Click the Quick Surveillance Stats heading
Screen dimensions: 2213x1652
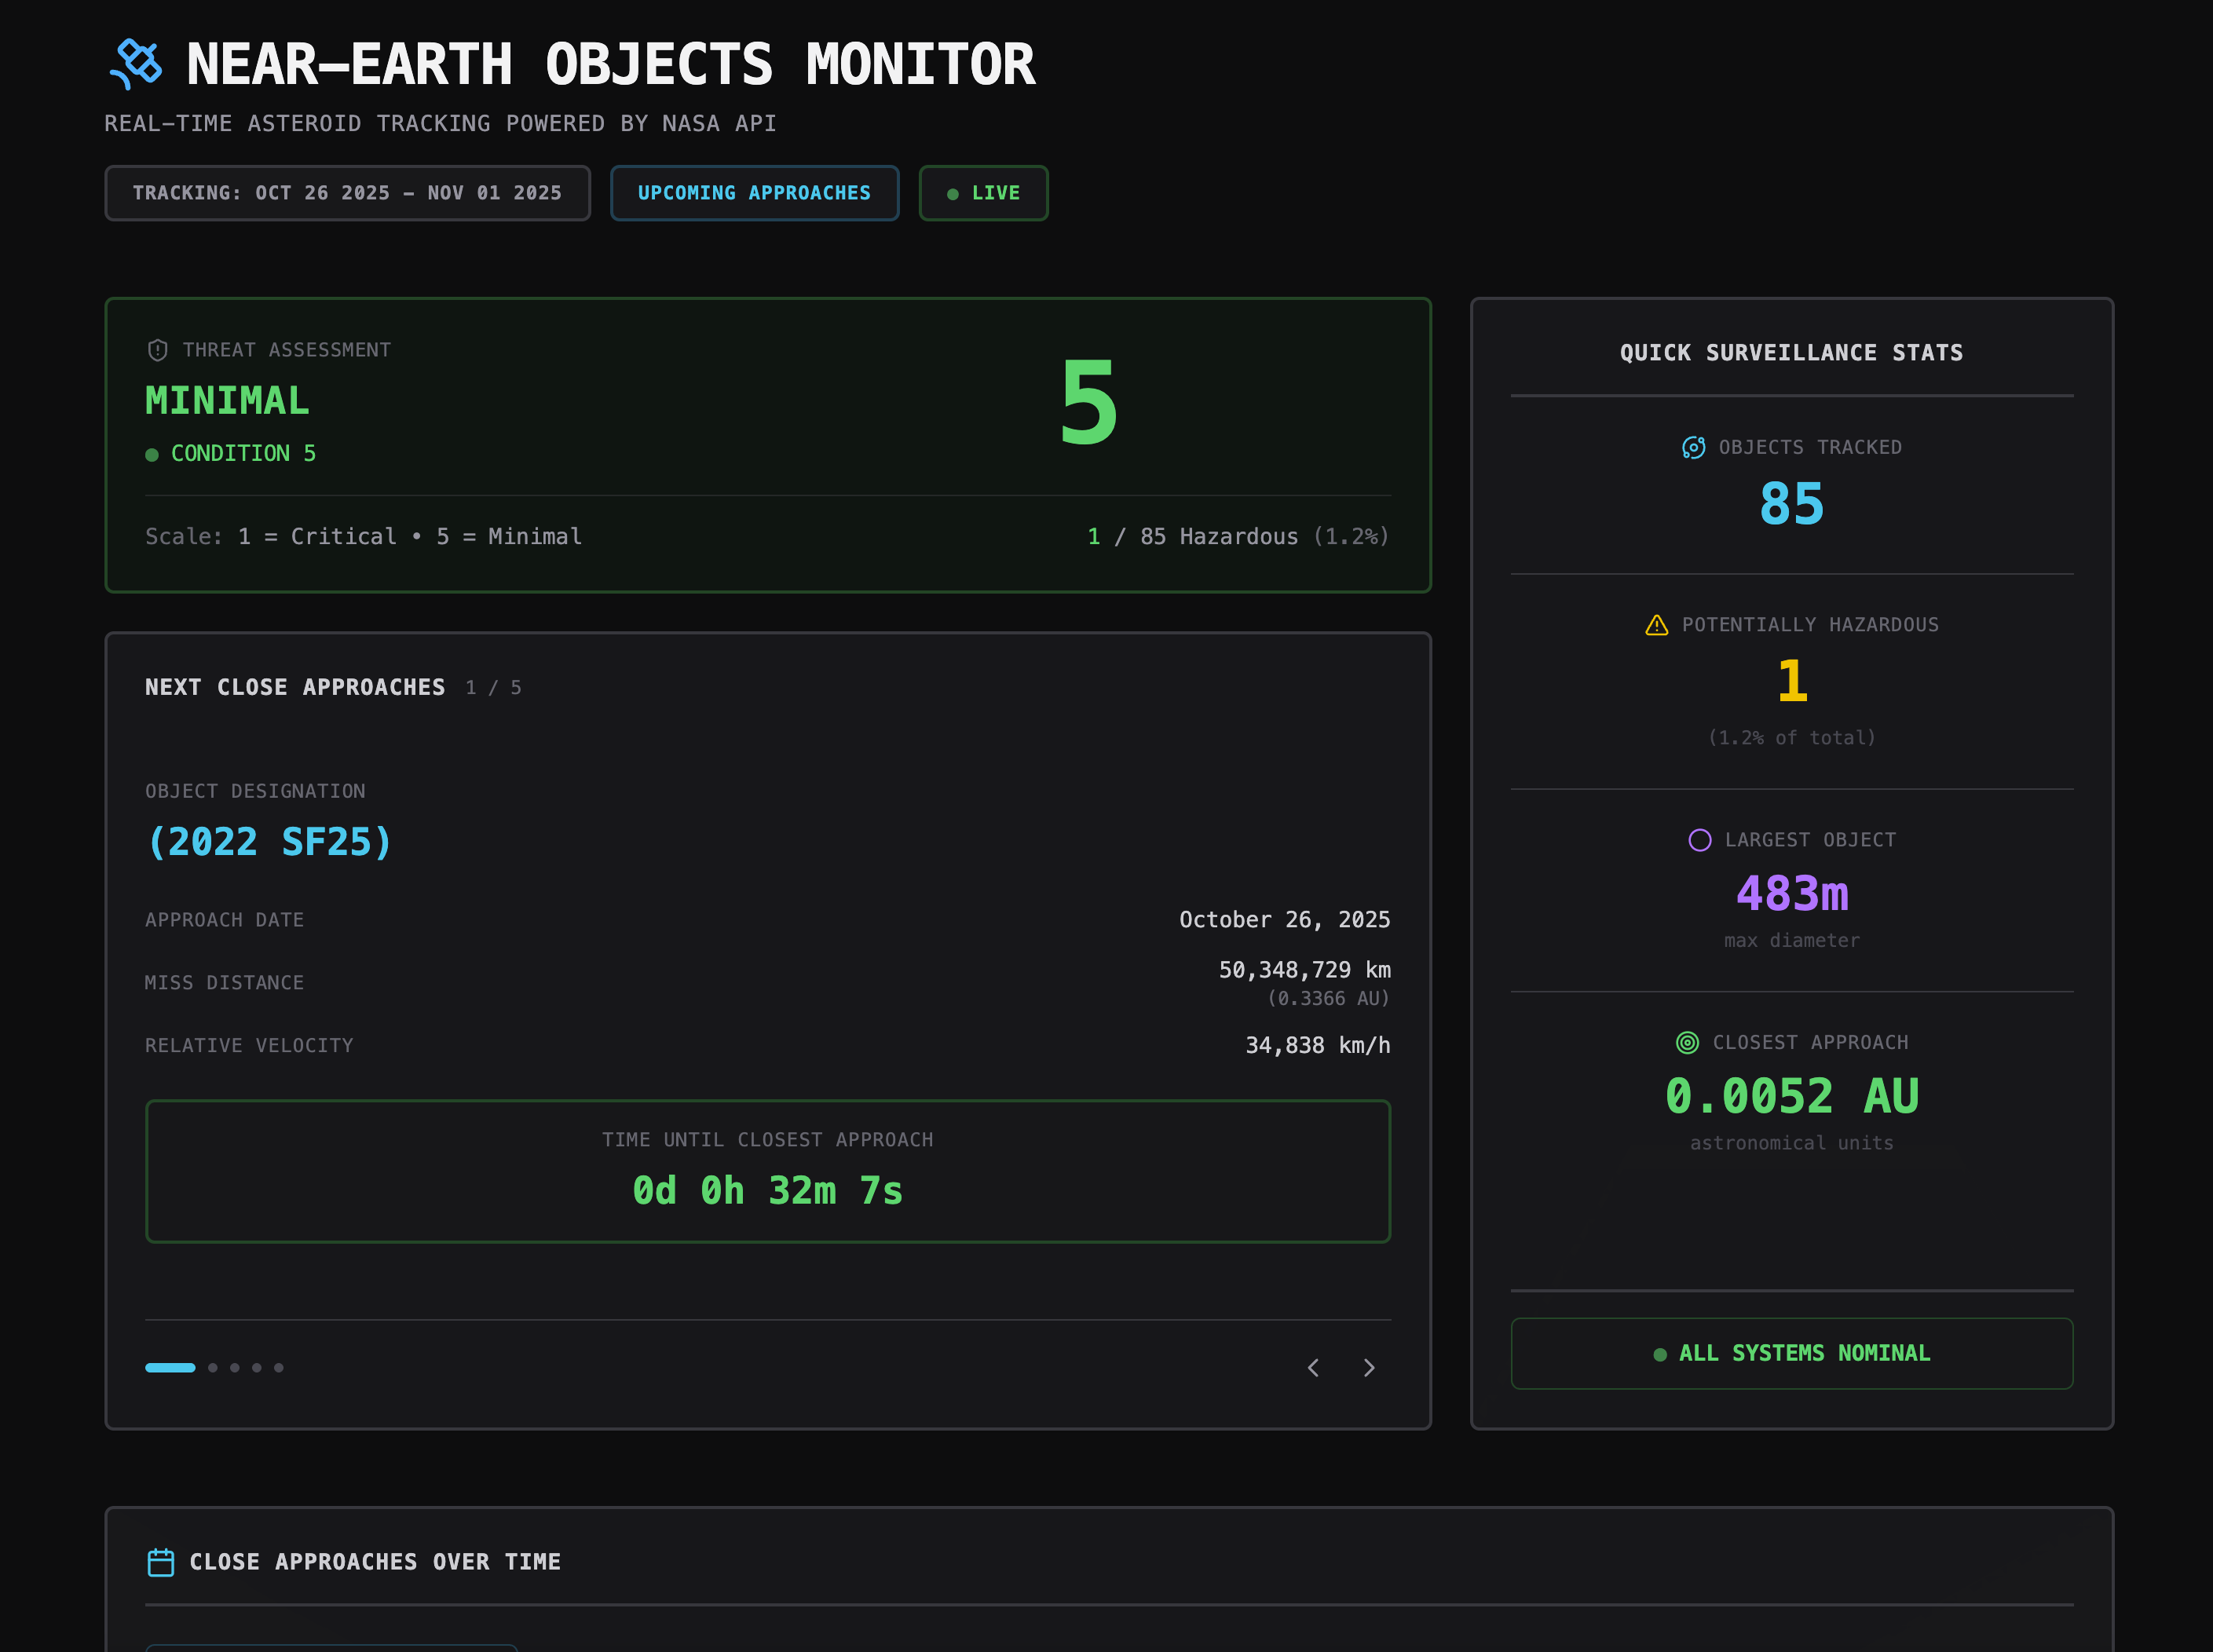click(1791, 353)
